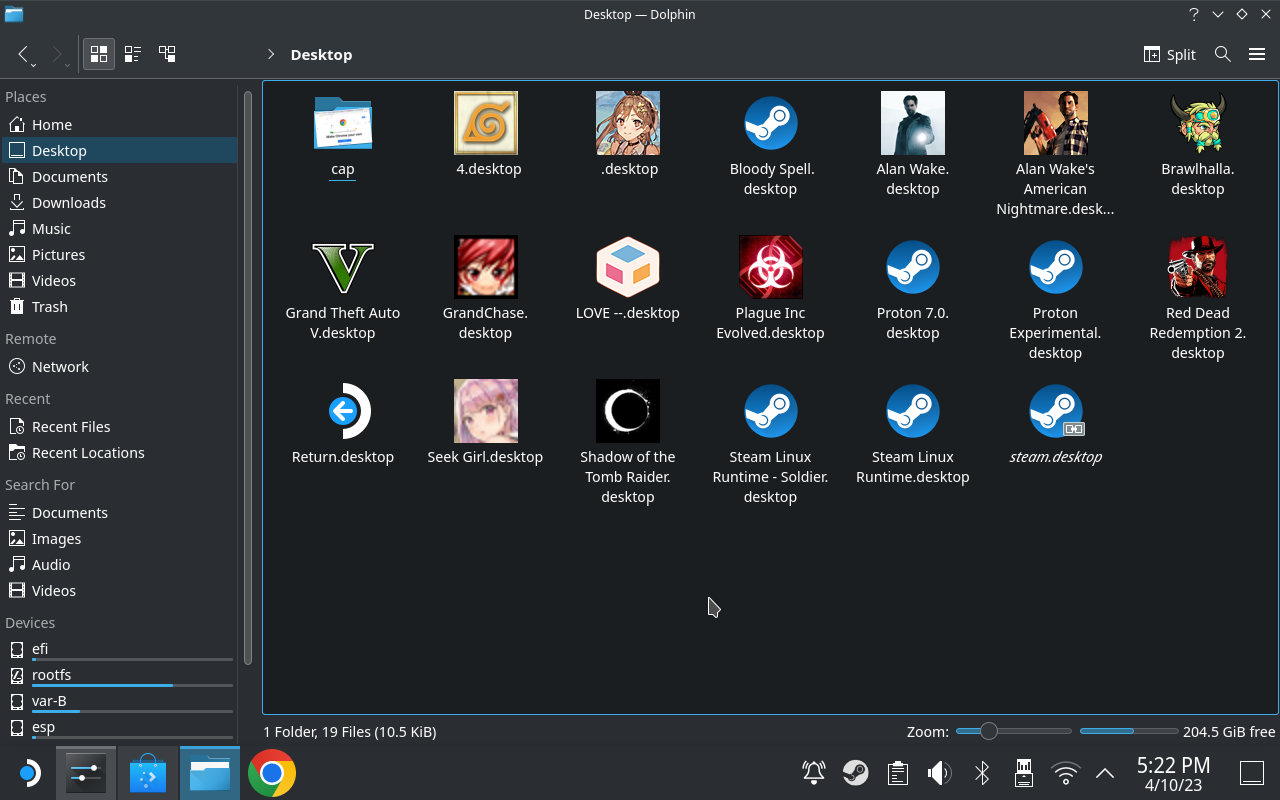Click the free space capacity bar
The image size is (1280, 800).
pyautogui.click(x=1129, y=731)
